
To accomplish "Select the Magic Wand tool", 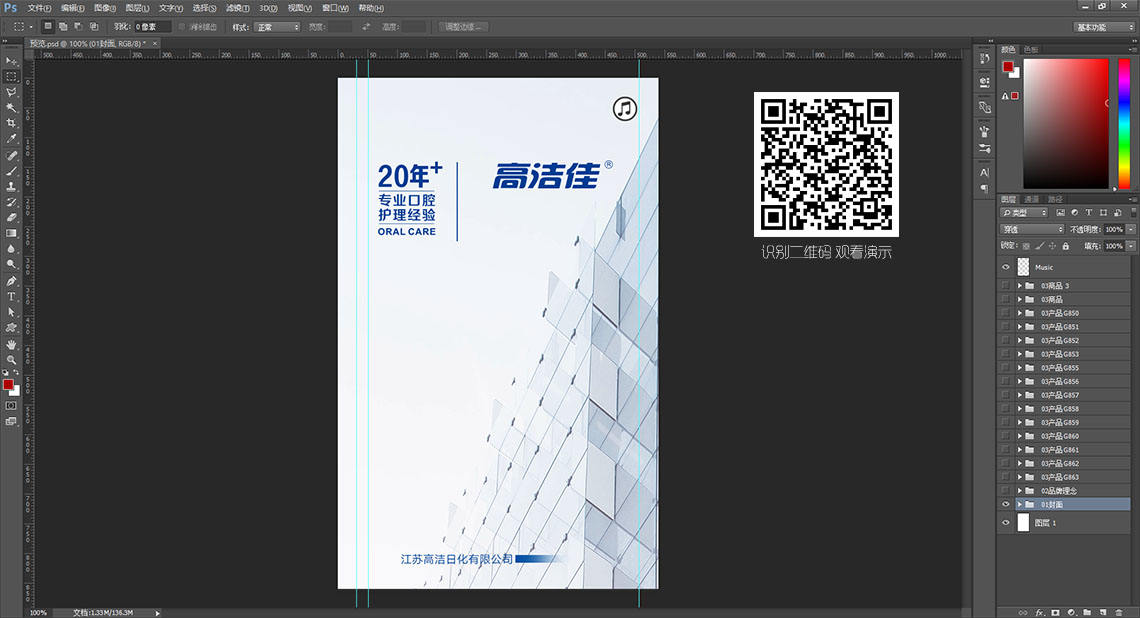I will pyautogui.click(x=11, y=108).
